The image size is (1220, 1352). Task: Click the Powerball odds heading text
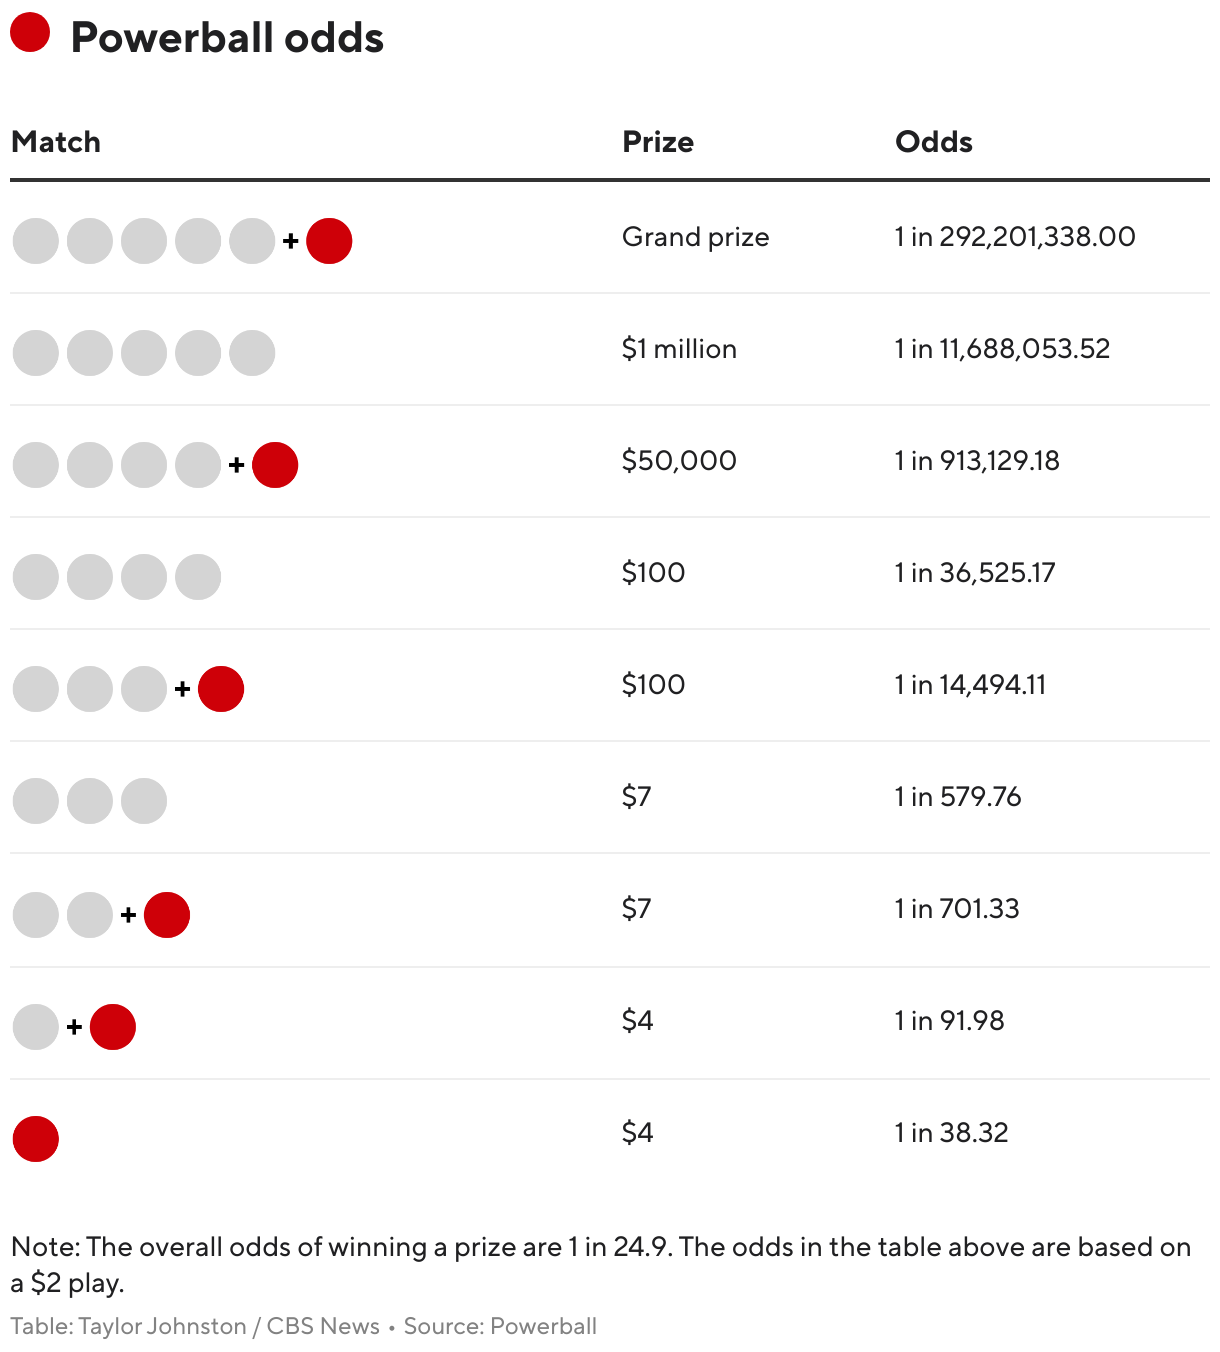(x=227, y=38)
